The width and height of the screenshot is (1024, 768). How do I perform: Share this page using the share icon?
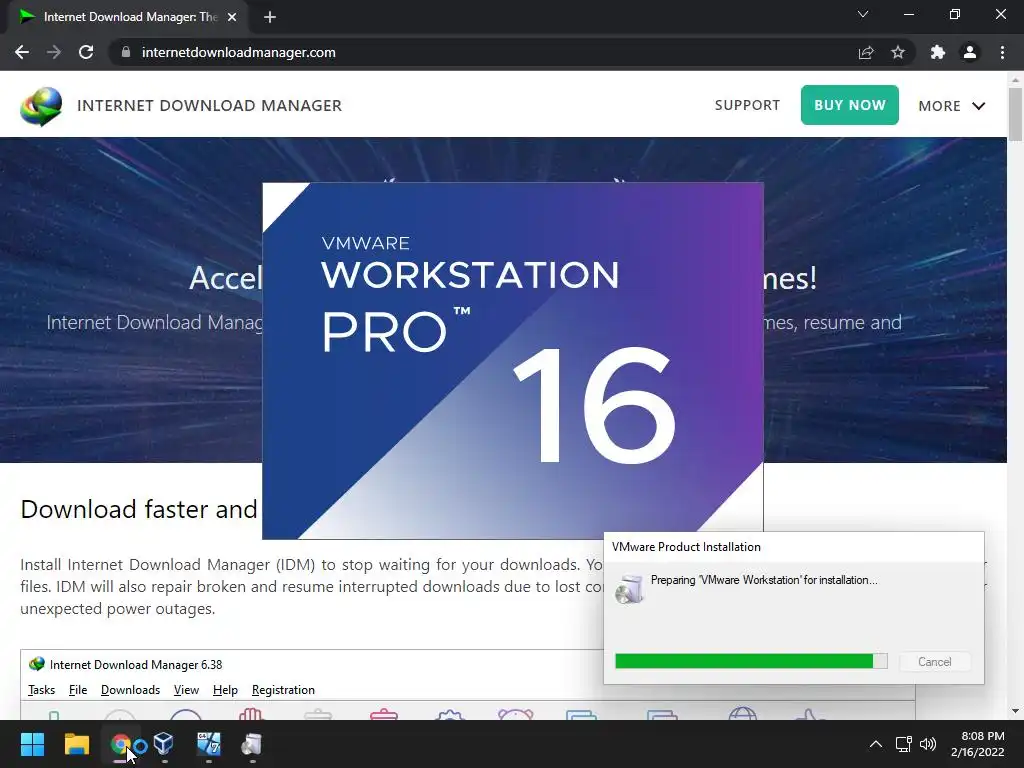[x=866, y=52]
